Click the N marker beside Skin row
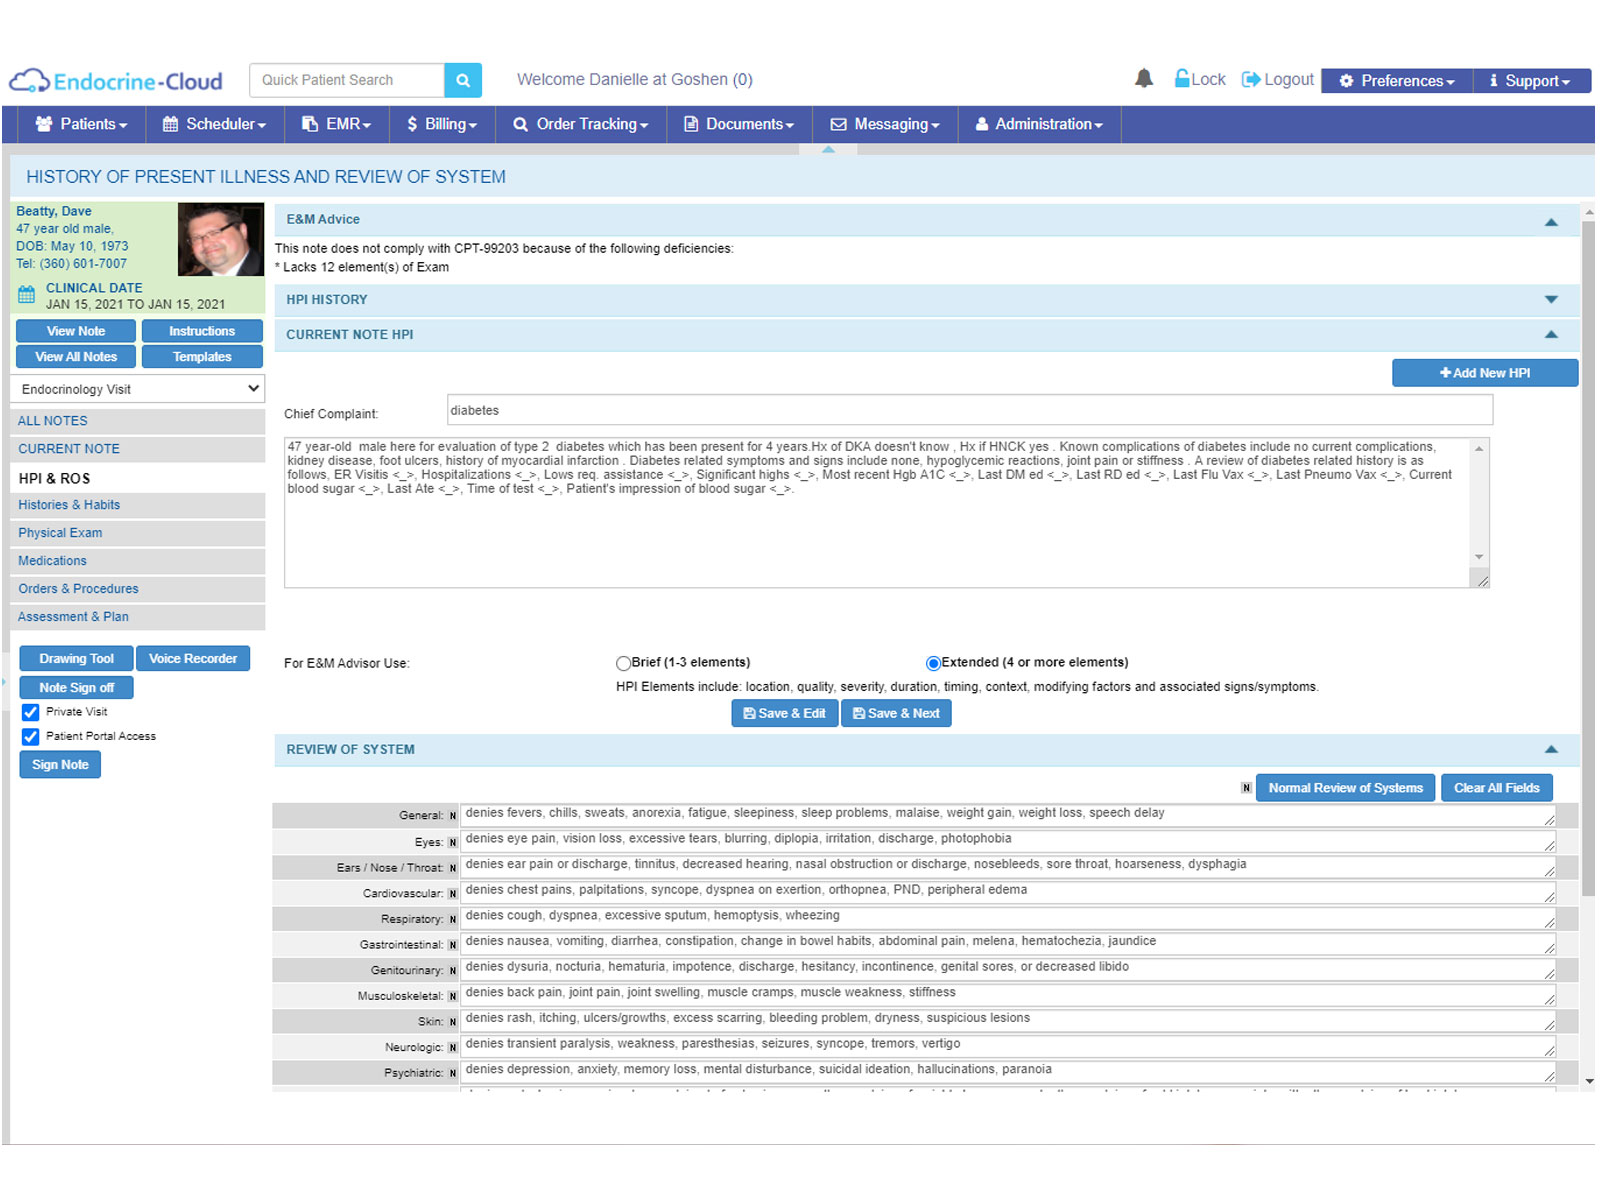Image resolution: width=1600 pixels, height=1200 pixels. click(x=452, y=1021)
